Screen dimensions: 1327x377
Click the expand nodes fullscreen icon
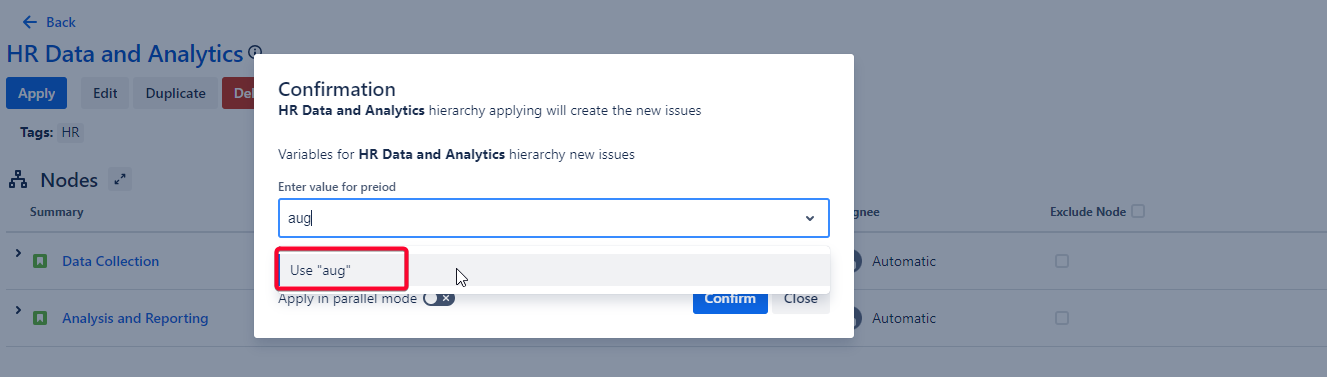[x=120, y=180]
